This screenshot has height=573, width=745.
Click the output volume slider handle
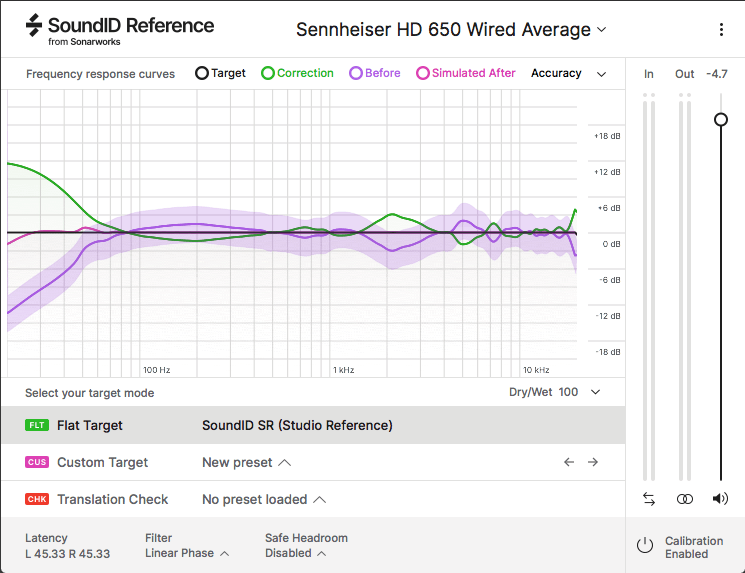tap(720, 119)
